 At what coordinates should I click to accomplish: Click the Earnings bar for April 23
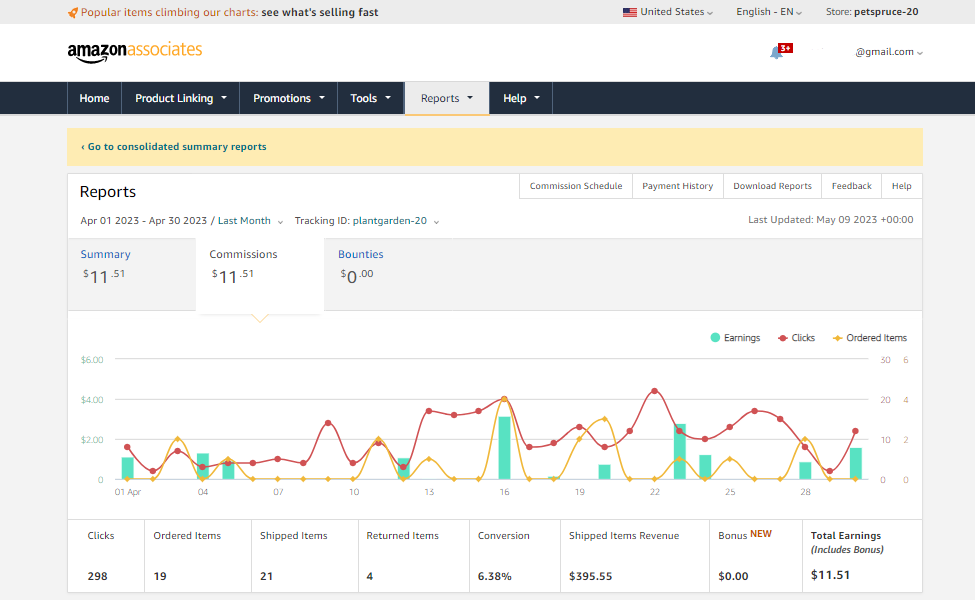tap(680, 451)
